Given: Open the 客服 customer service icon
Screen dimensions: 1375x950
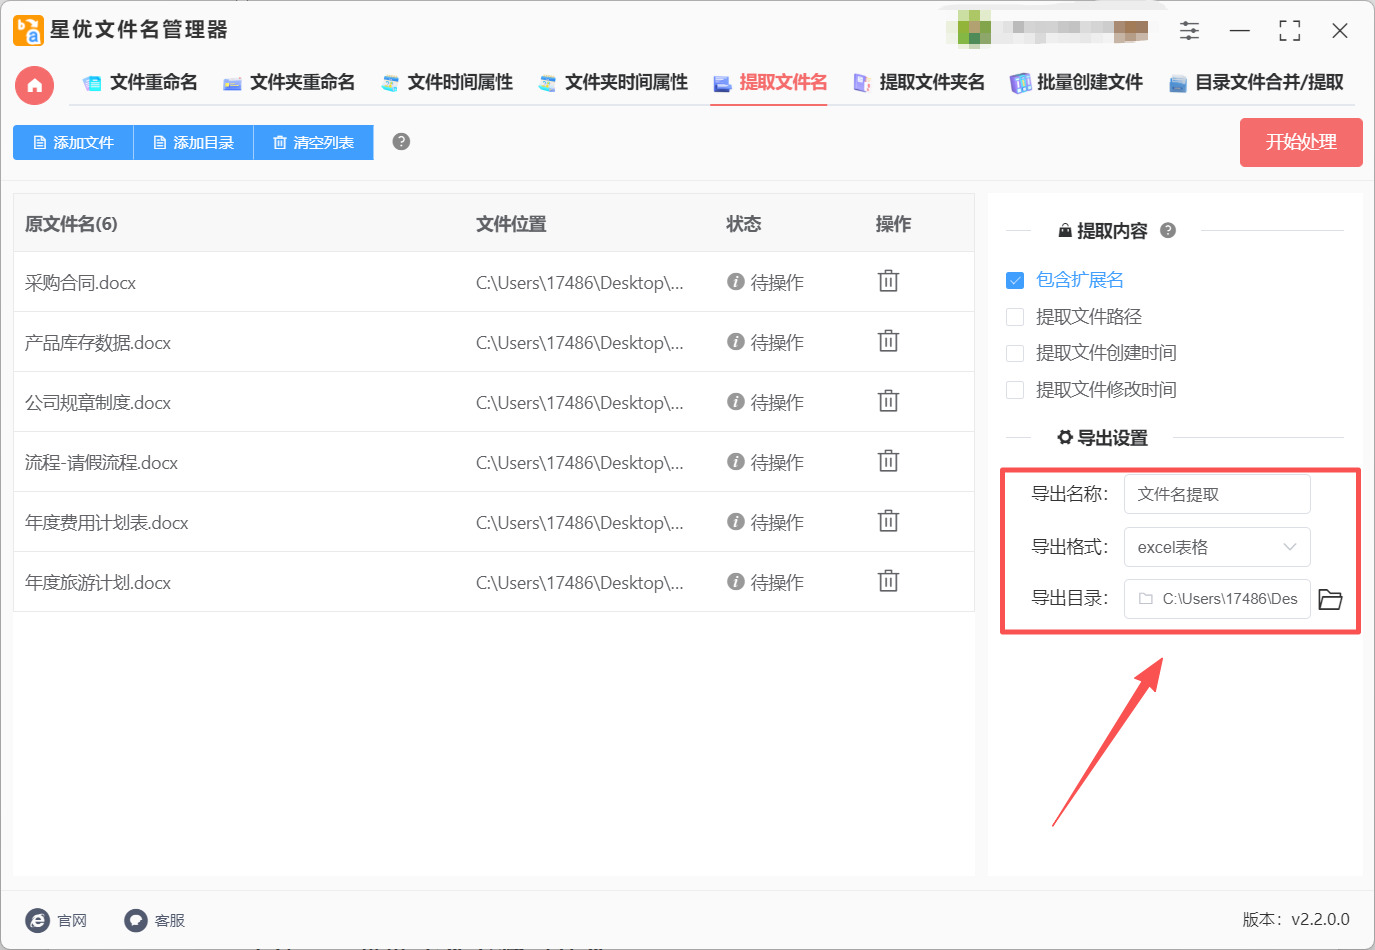Looking at the screenshot, I should coord(136,920).
